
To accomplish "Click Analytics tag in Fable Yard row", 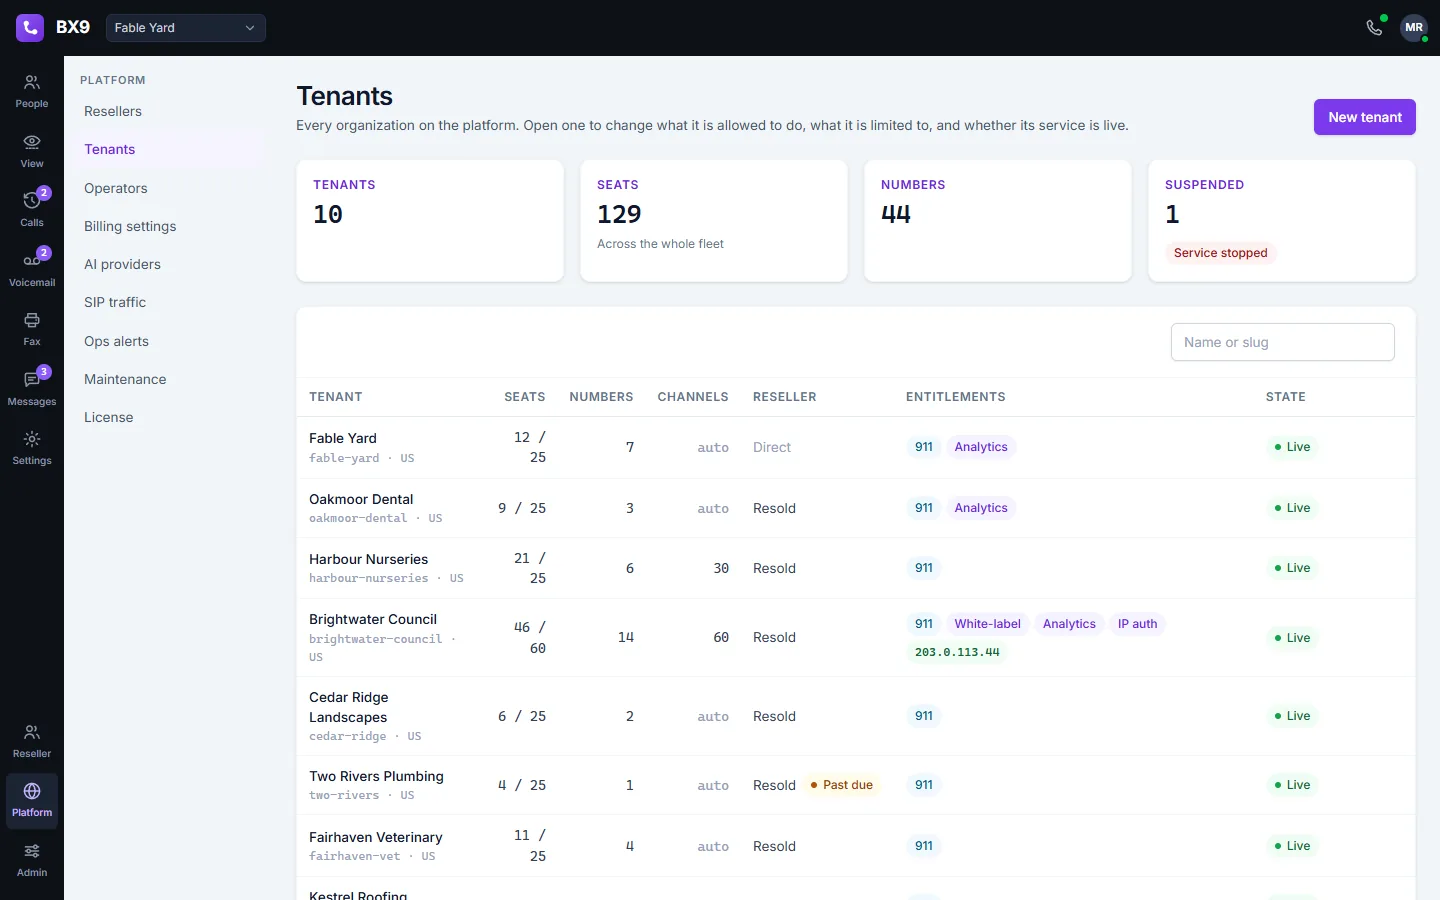I will [981, 447].
